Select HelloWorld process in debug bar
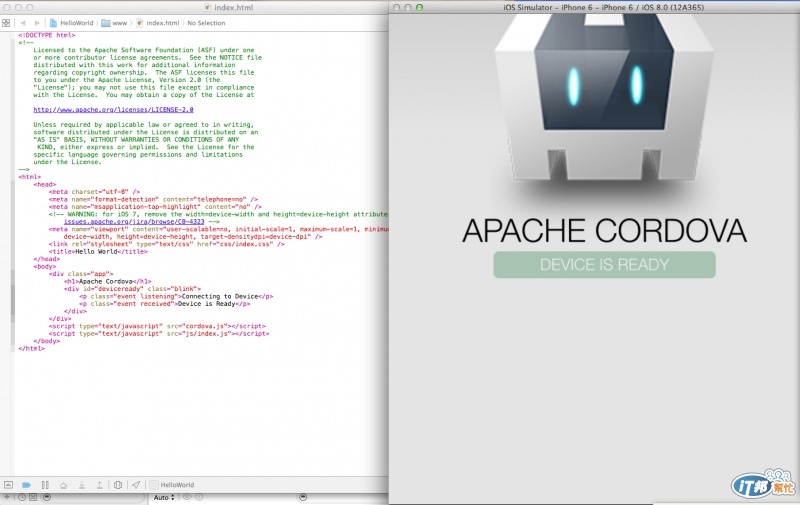The image size is (800, 505). (x=172, y=485)
